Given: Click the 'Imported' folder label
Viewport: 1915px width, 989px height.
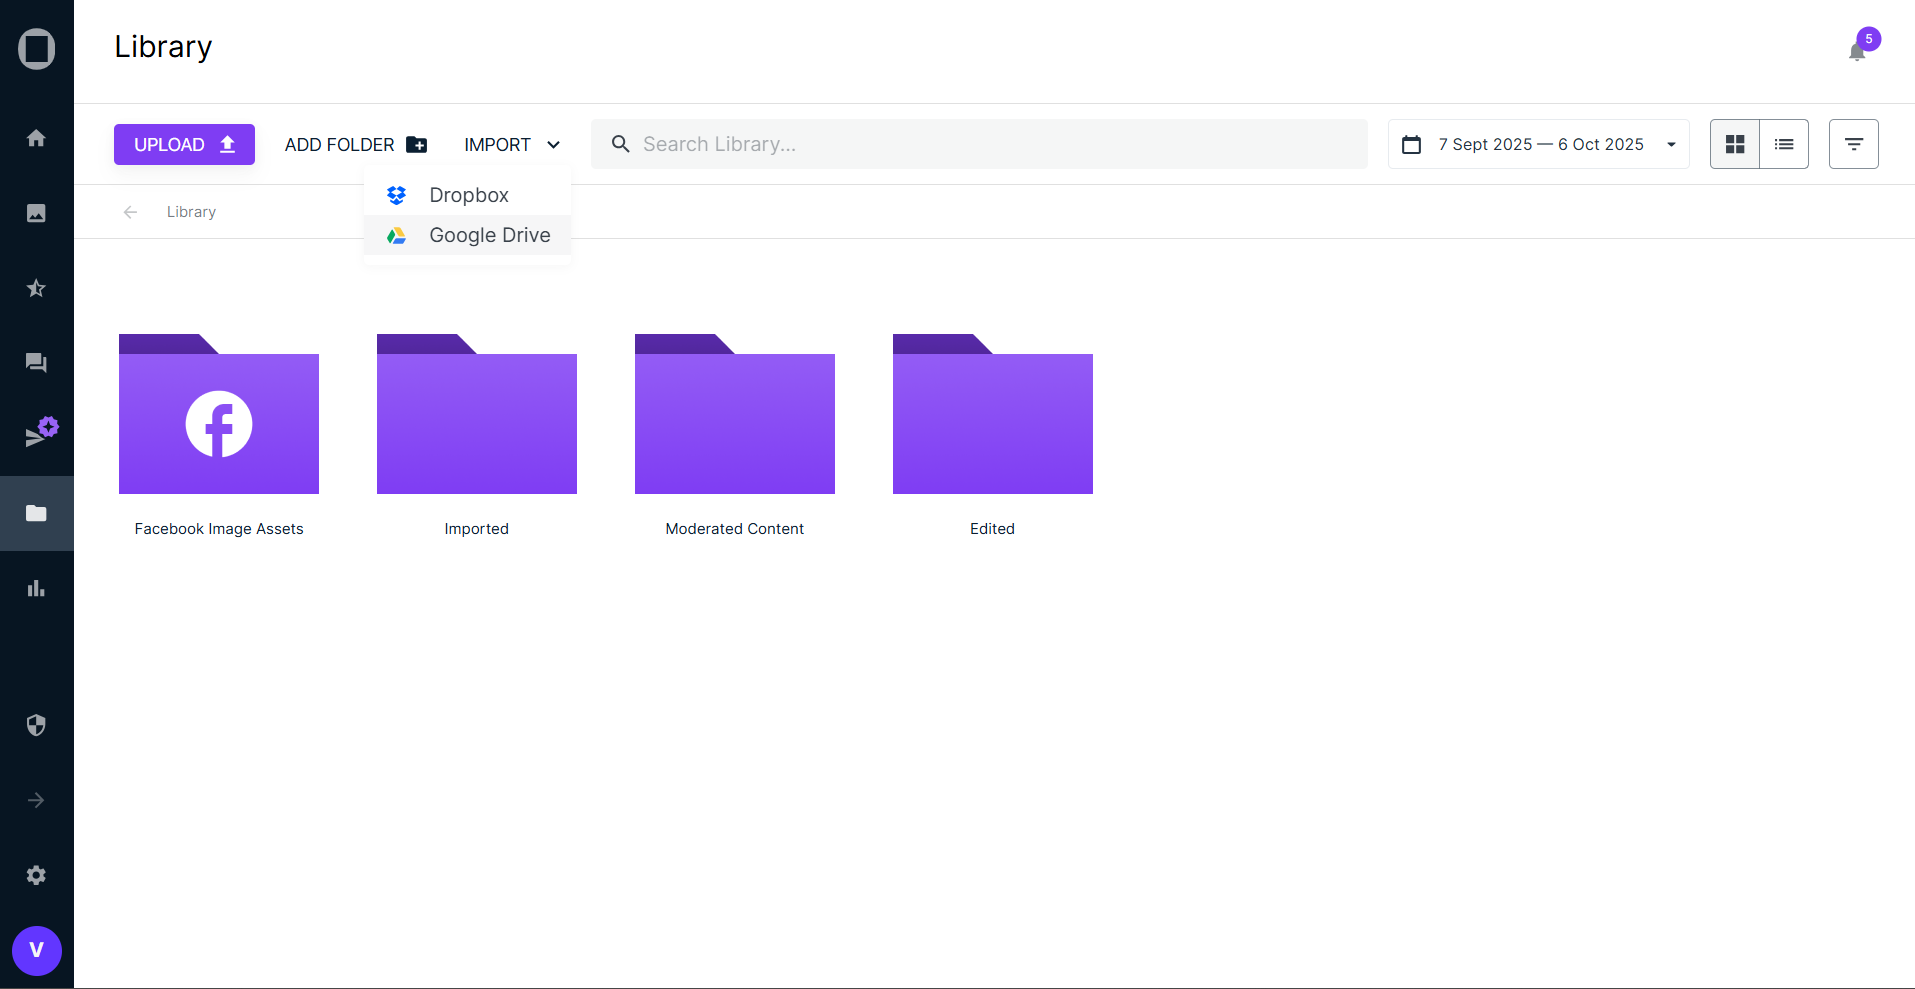Looking at the screenshot, I should (x=477, y=529).
